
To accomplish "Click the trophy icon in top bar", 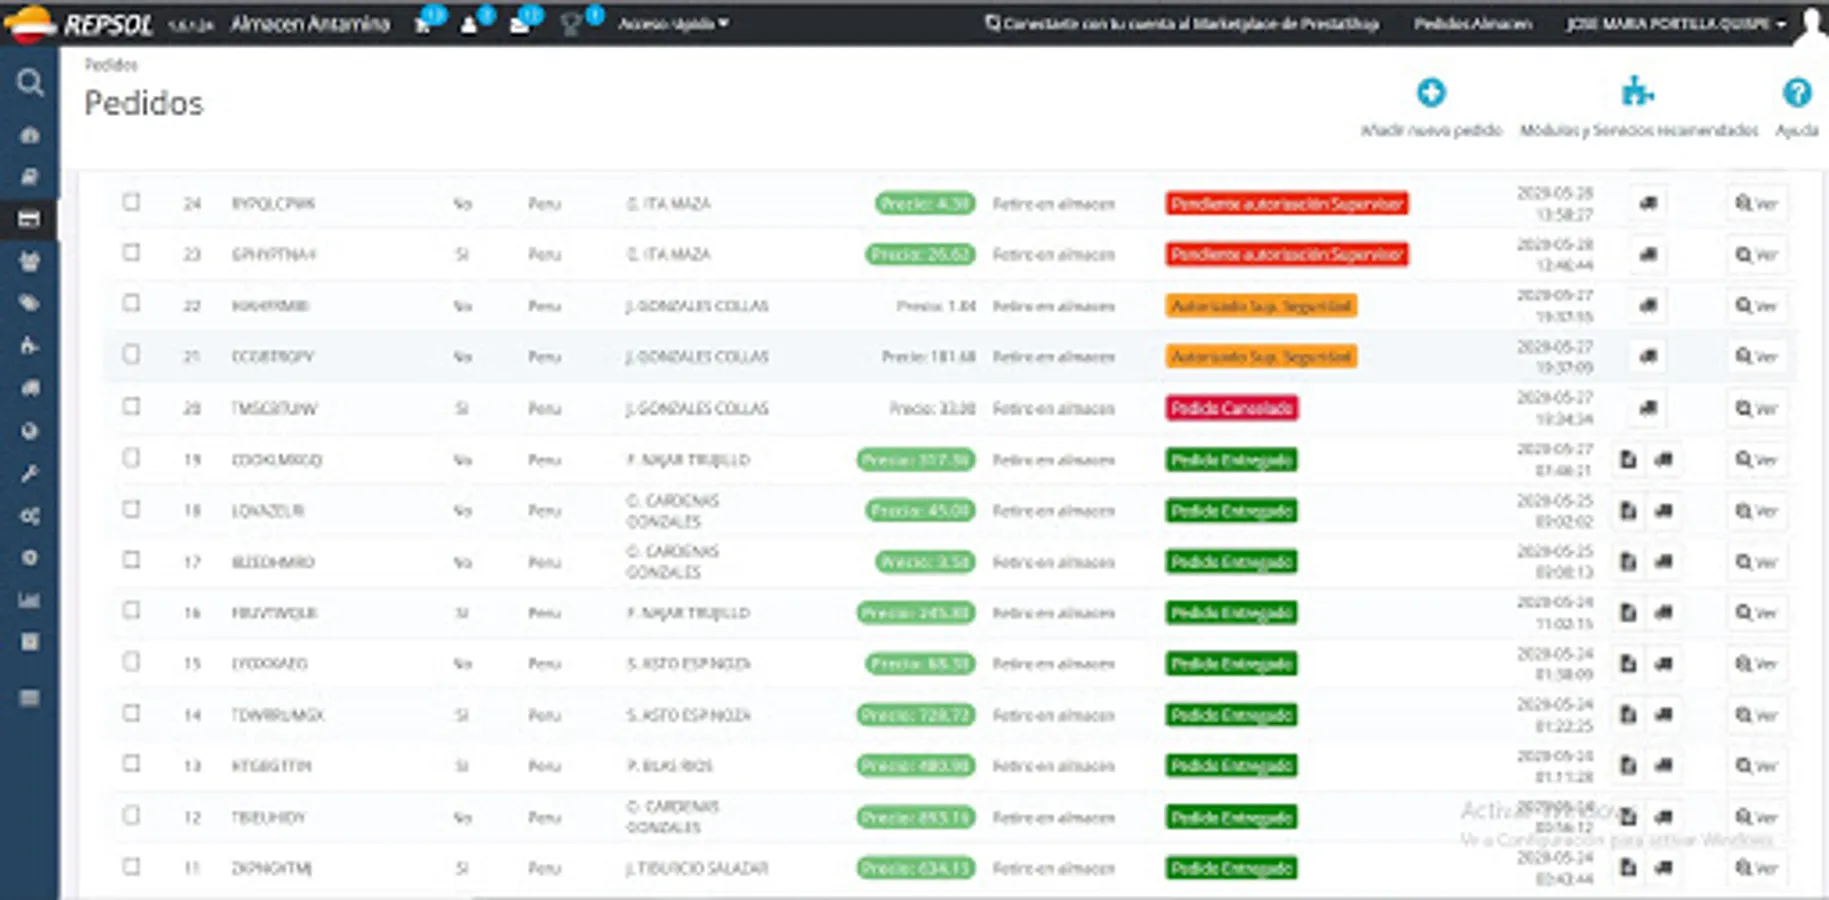I will [x=571, y=24].
